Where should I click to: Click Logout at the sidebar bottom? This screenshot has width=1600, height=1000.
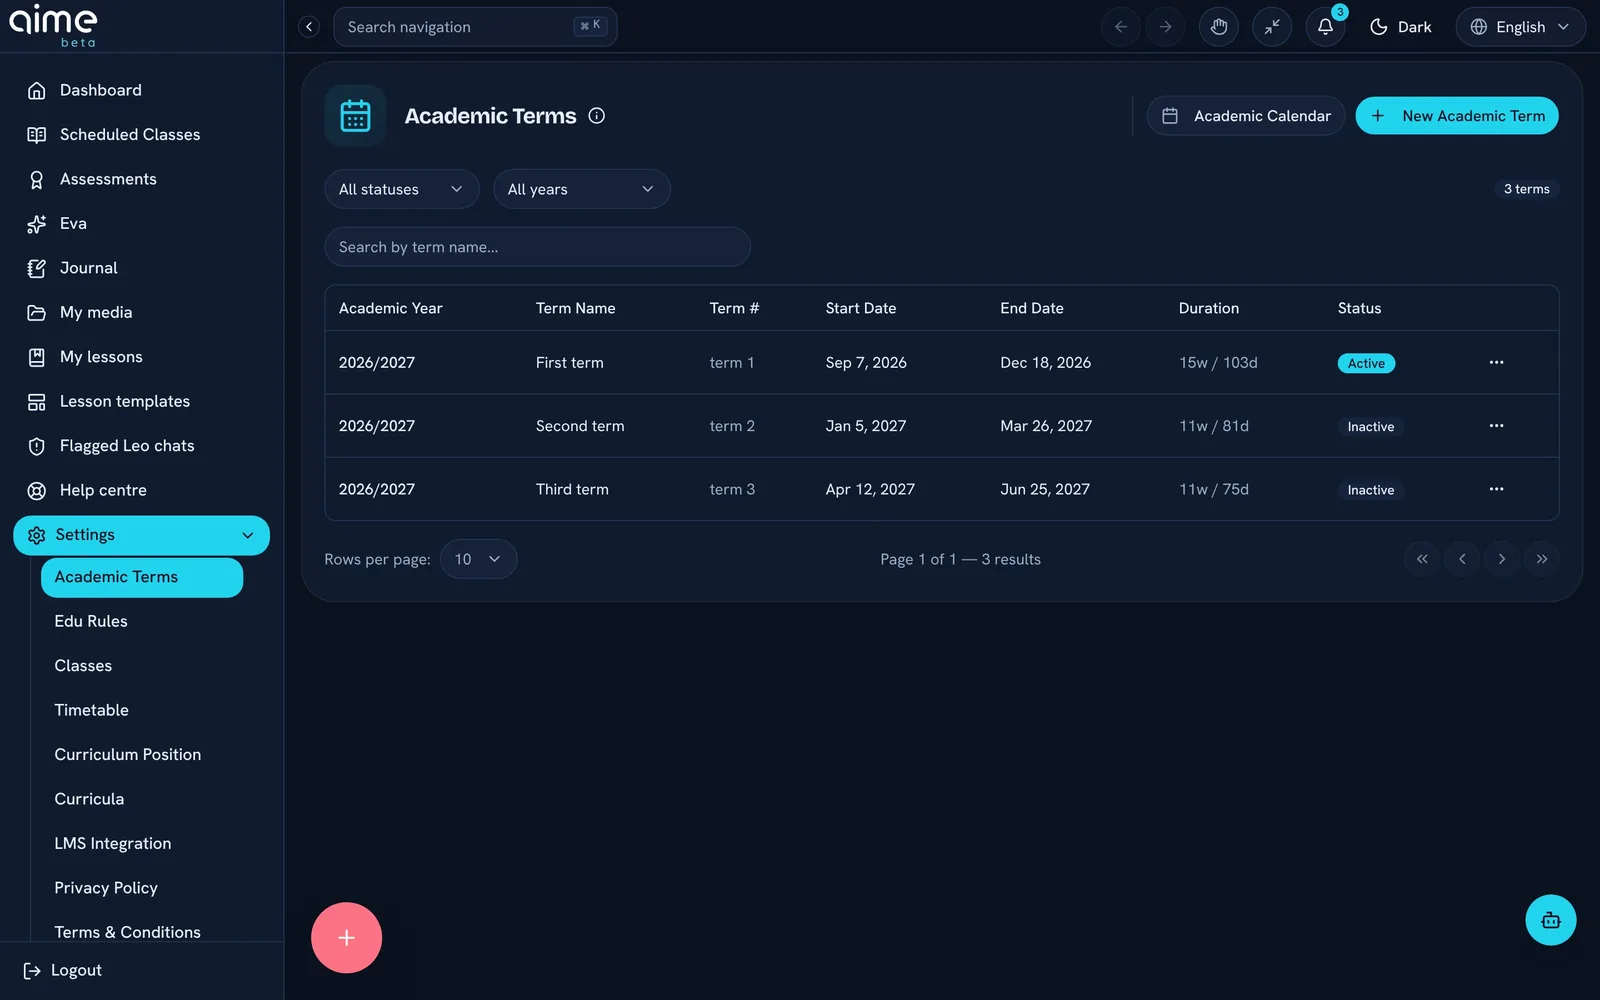point(62,970)
